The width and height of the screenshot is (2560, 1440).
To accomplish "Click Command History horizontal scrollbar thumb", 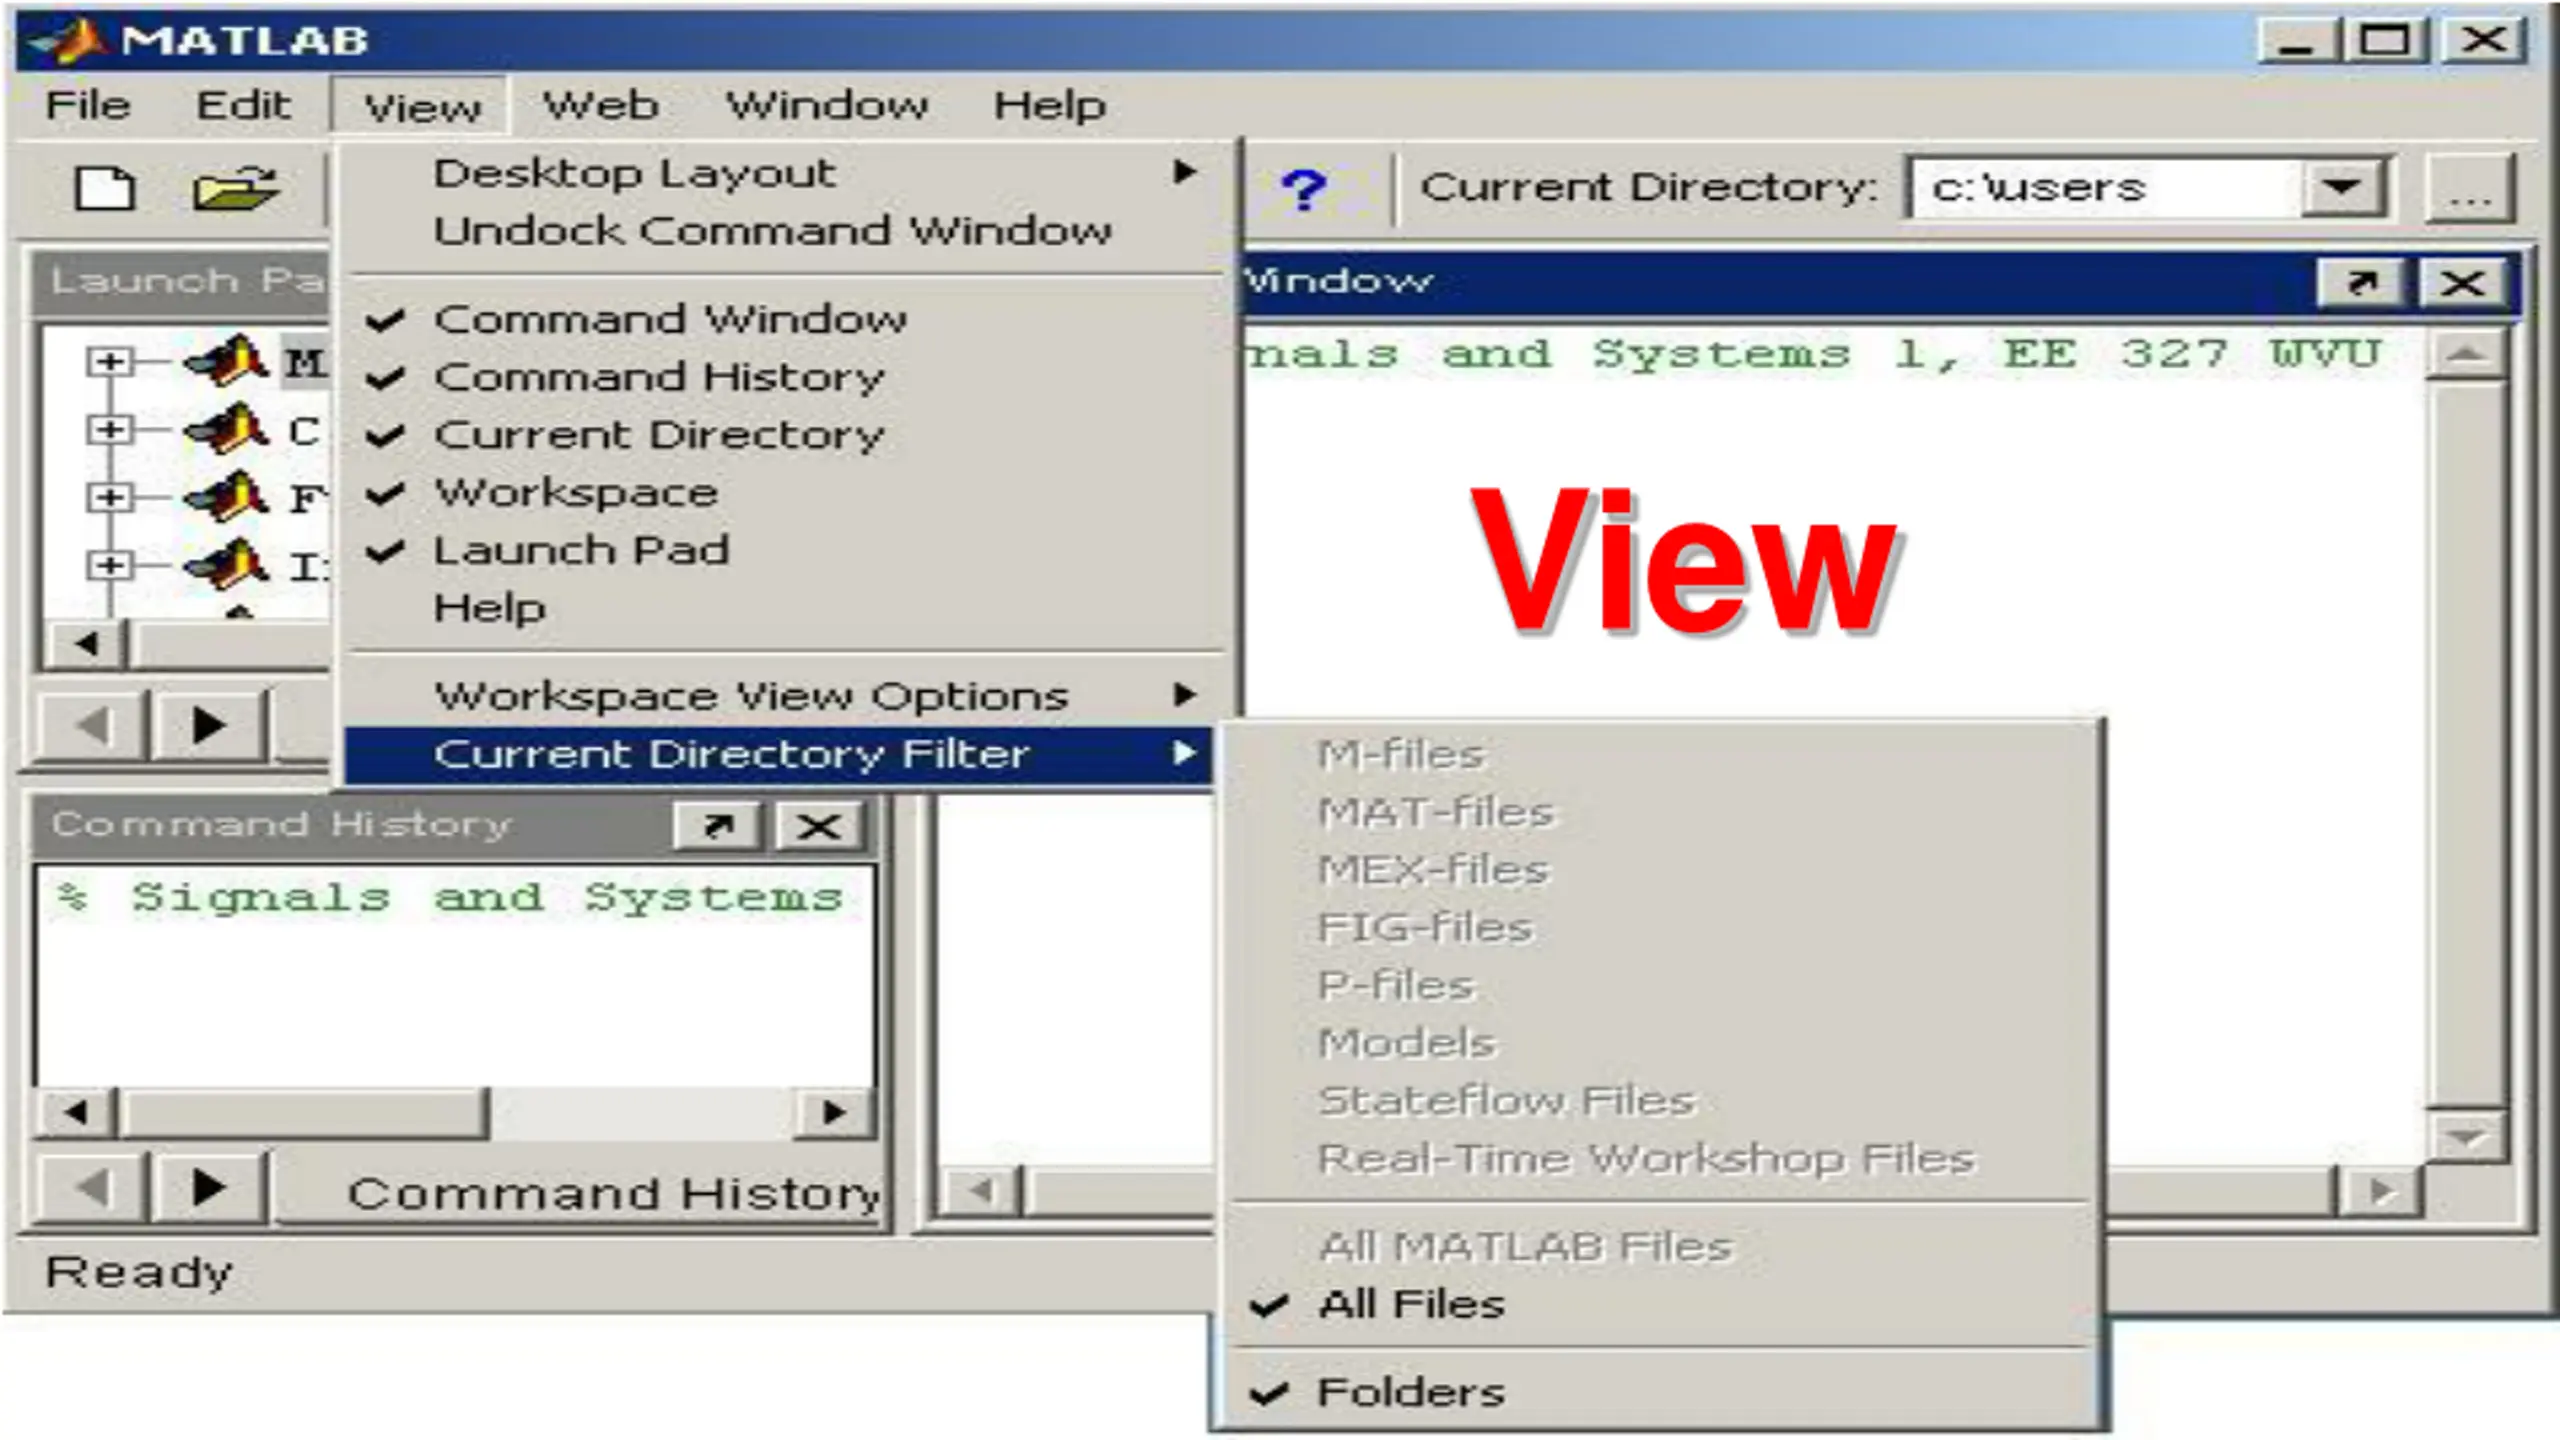I will click(x=303, y=1112).
